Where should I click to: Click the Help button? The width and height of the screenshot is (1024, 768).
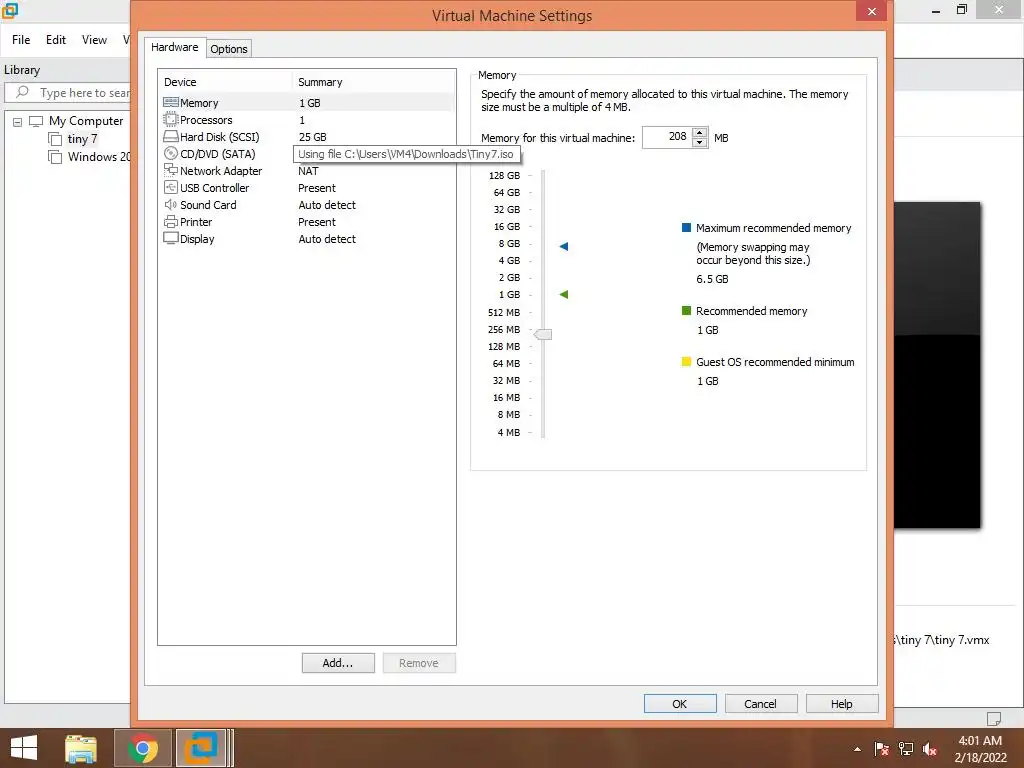click(x=842, y=703)
